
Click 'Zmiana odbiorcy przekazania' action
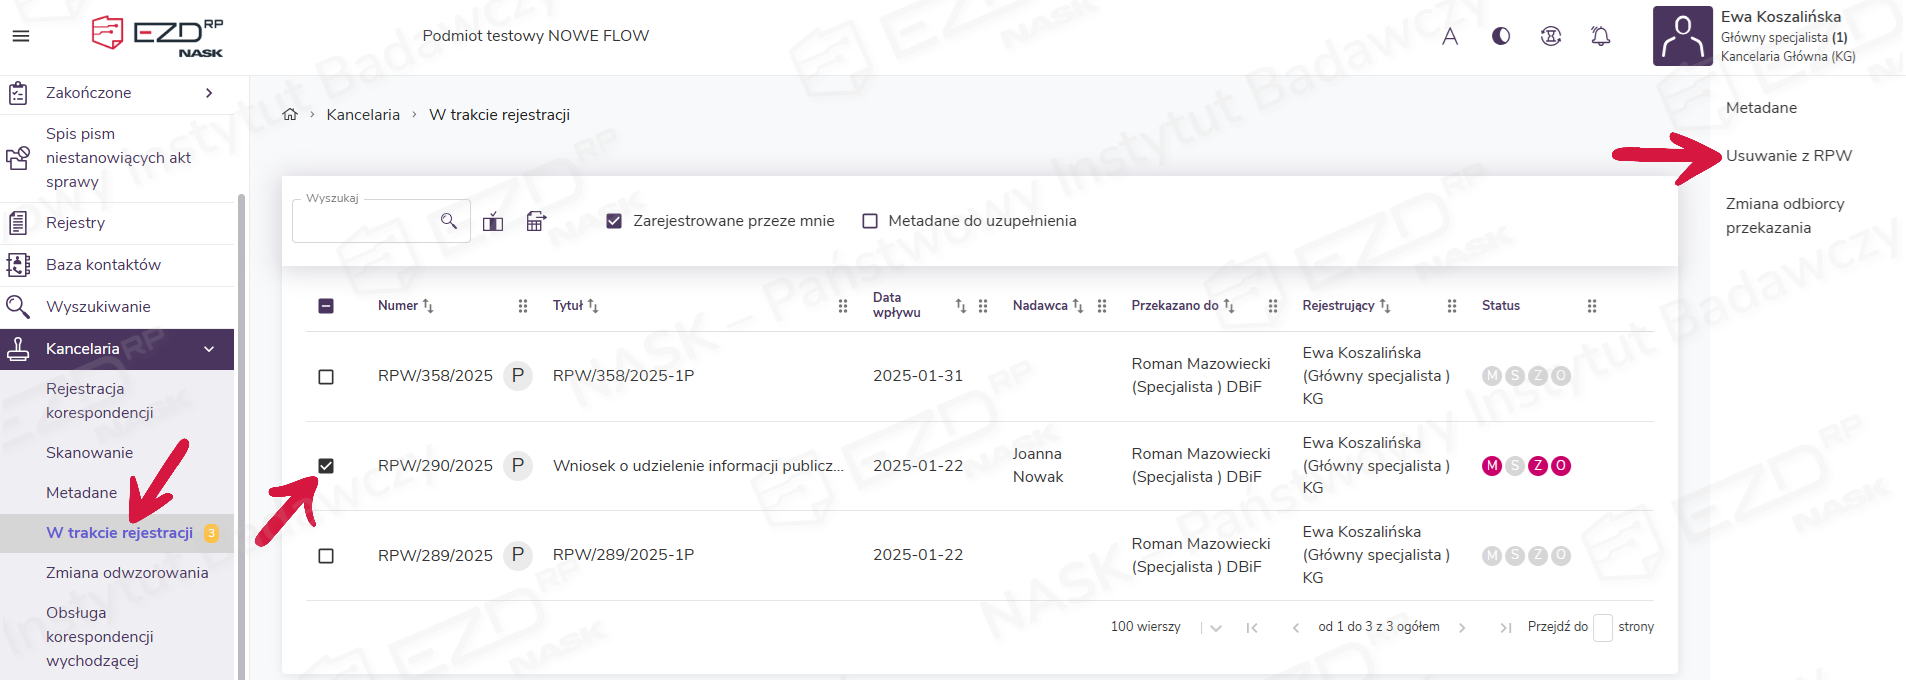[x=1784, y=216]
